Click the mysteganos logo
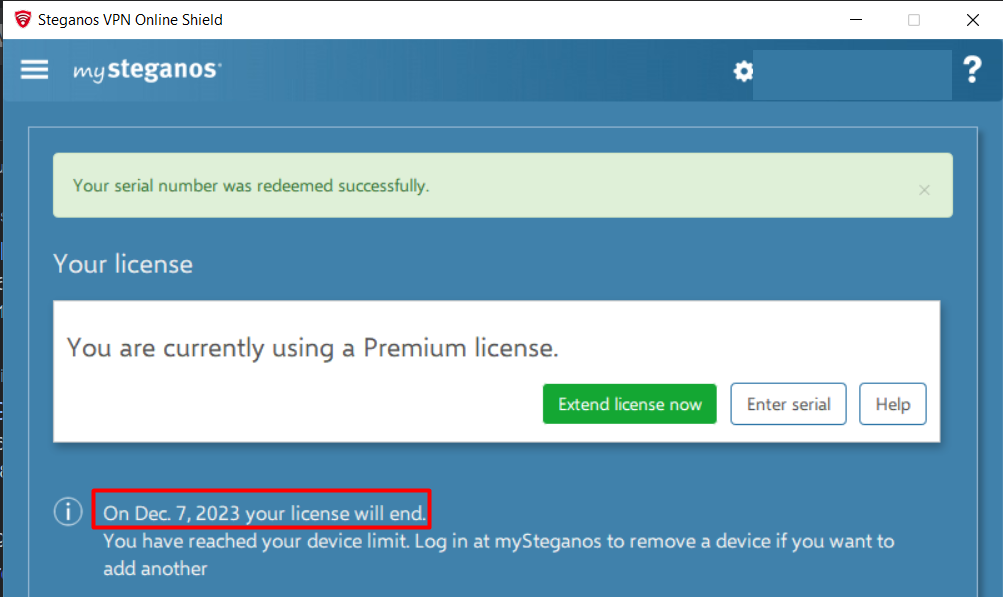This screenshot has width=1003, height=597. point(147,70)
